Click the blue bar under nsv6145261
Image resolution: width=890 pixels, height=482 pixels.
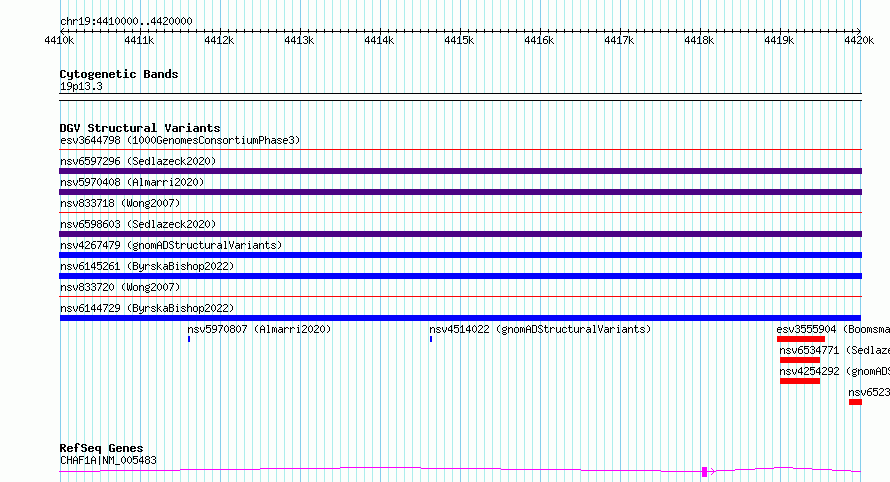460,276
